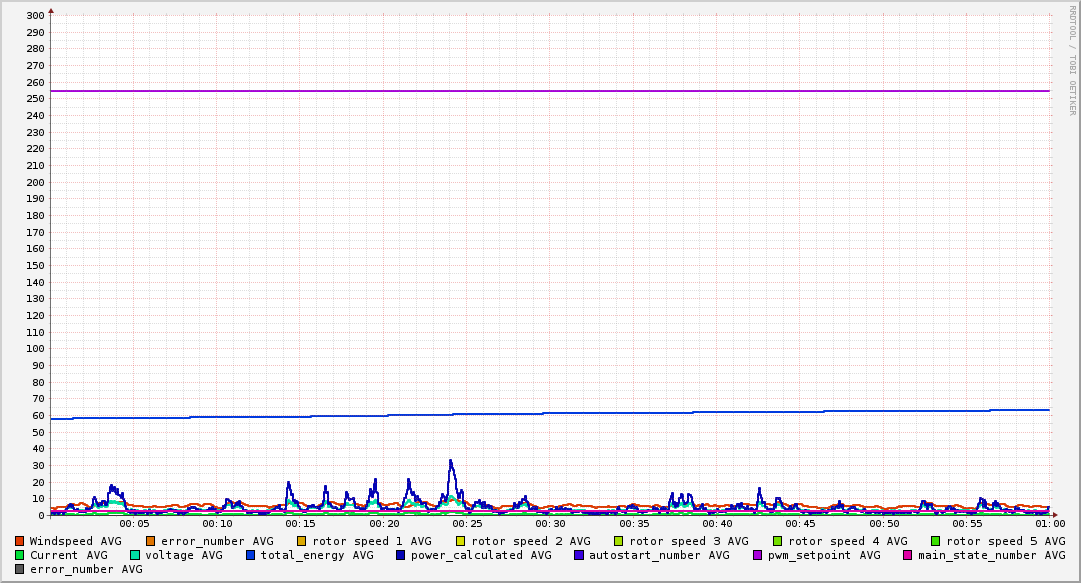Select the purple pwm_setpoint AVG swatch
The height and width of the screenshot is (583, 1081).
pos(757,555)
